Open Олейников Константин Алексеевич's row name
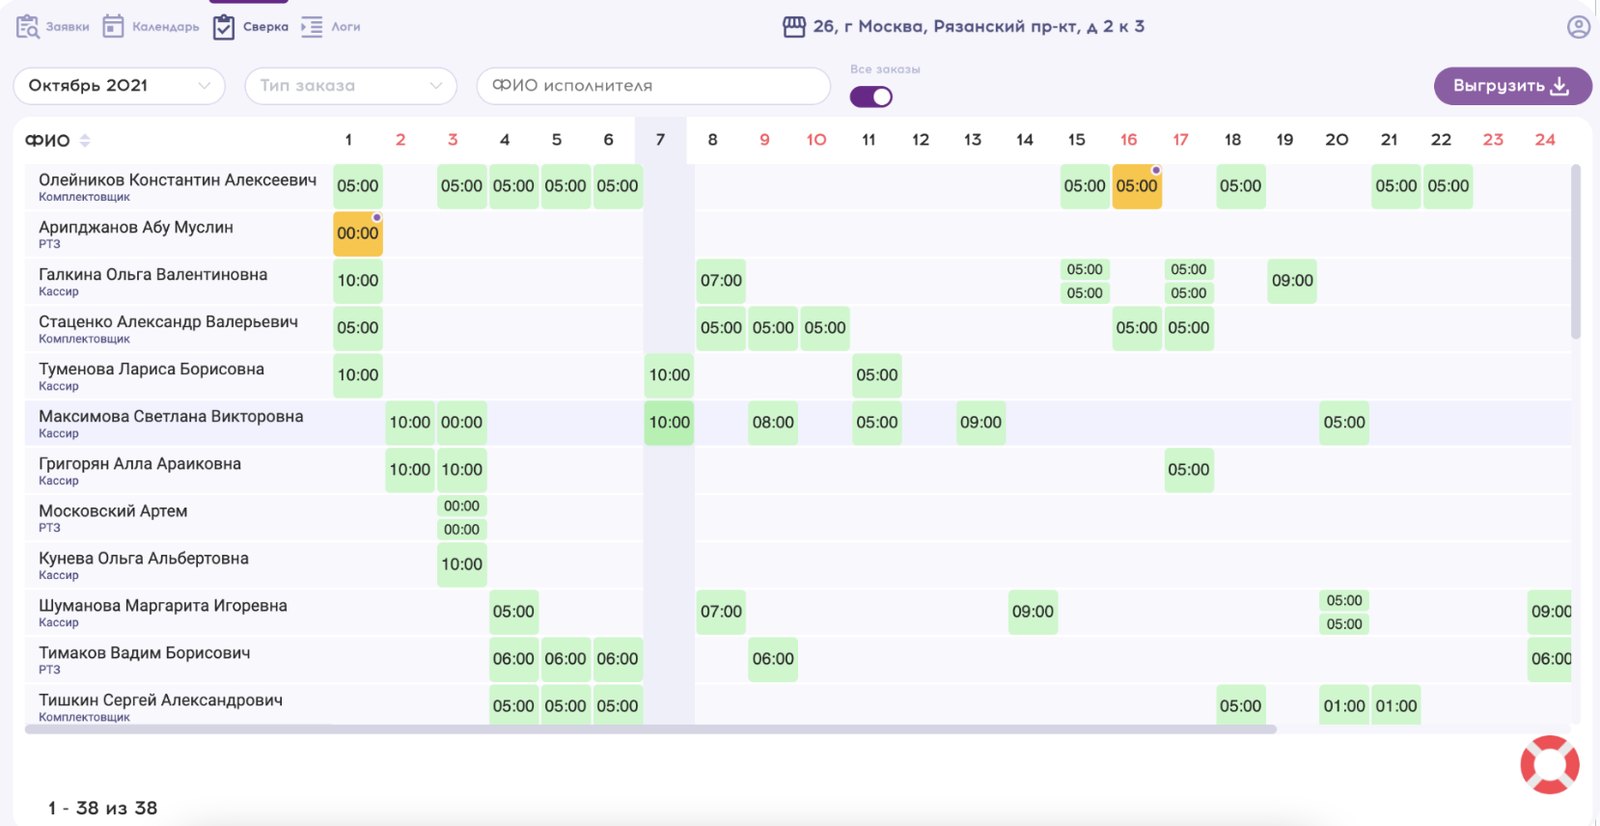The height and width of the screenshot is (826, 1600). [x=178, y=180]
